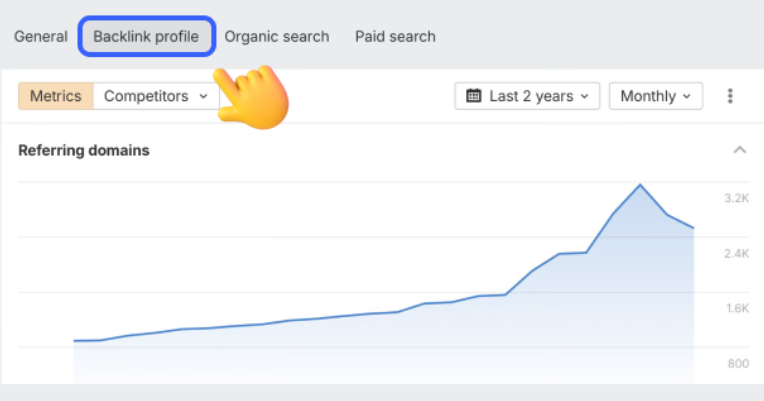This screenshot has width=764, height=401.
Task: Click the 3.2K axis label
Action: pyautogui.click(x=736, y=198)
